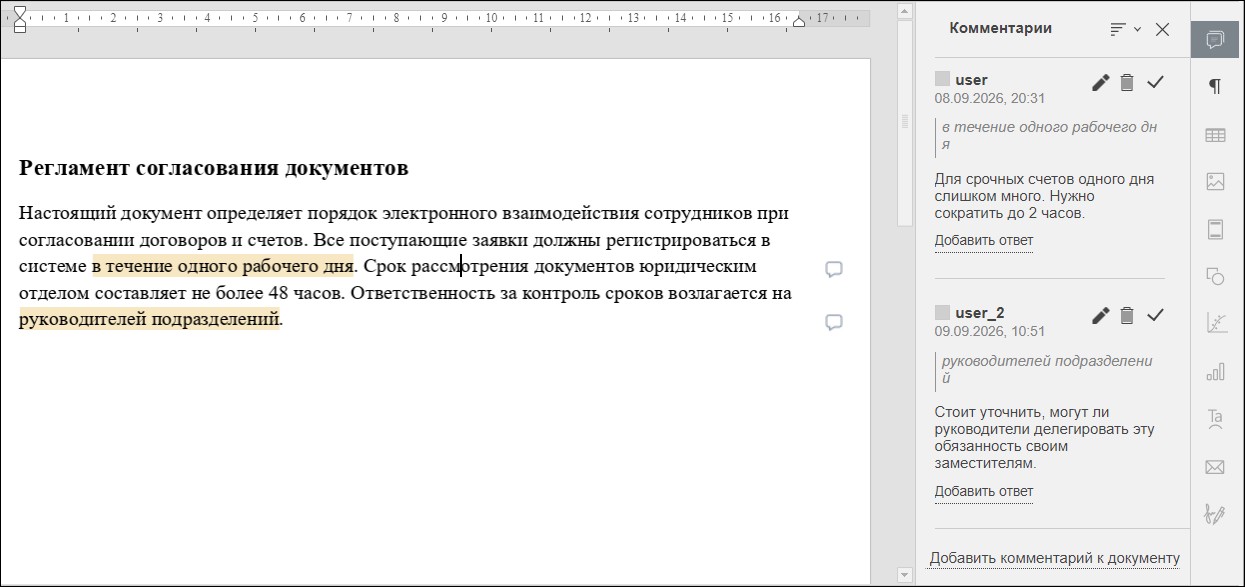Viewport: 1245px width, 587px height.
Task: Open paragraph settings icon in right sidebar
Action: click(1215, 86)
